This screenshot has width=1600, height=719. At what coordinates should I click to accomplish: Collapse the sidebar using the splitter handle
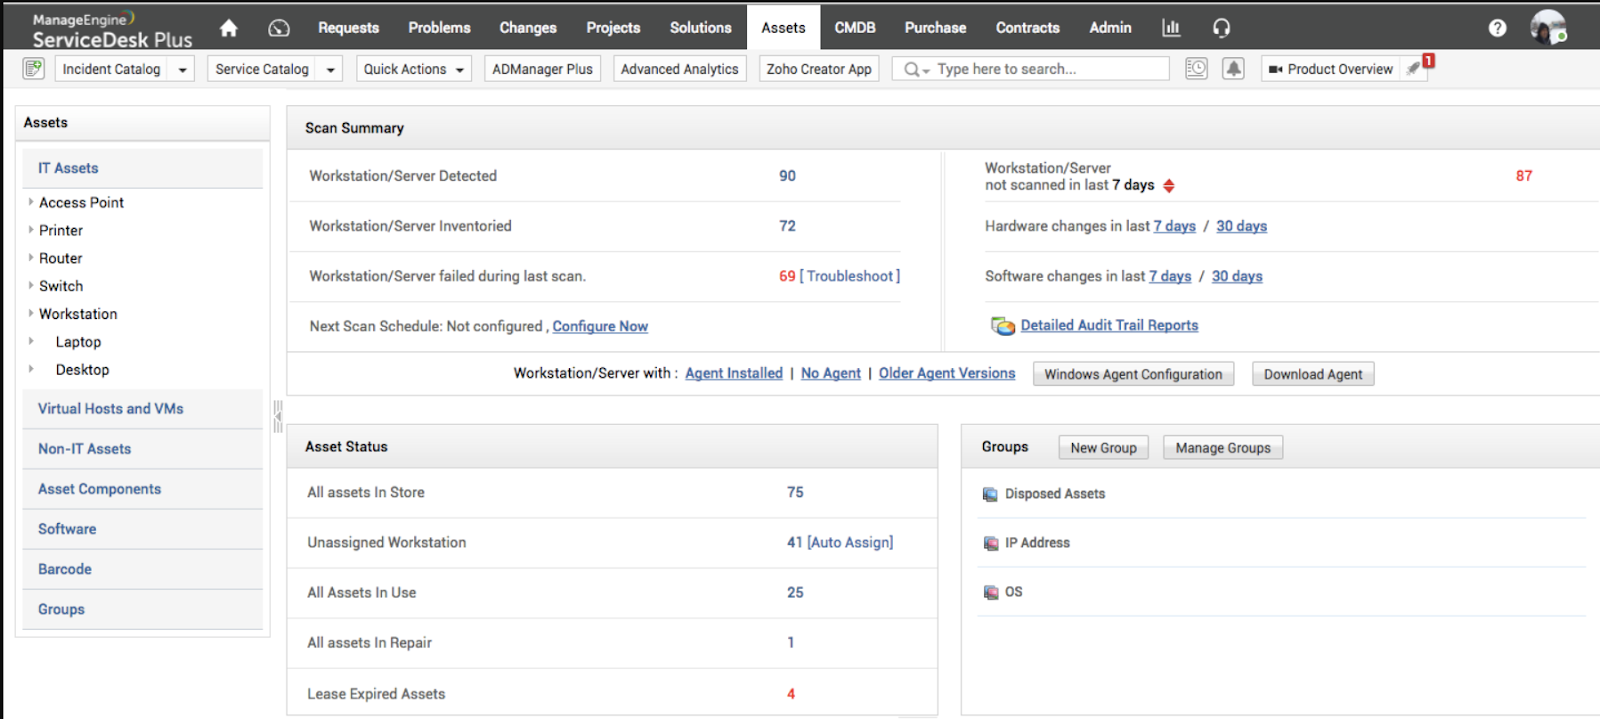(x=278, y=415)
